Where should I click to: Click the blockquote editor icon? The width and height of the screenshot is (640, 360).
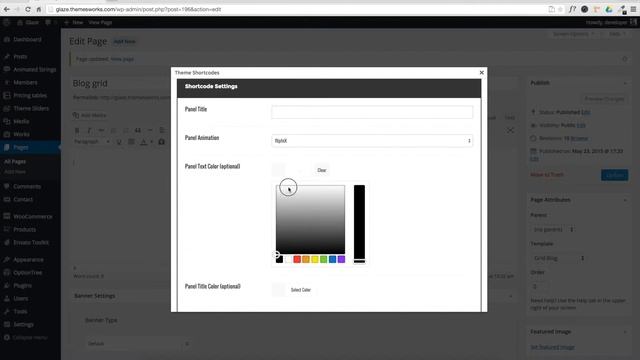pos(138,130)
